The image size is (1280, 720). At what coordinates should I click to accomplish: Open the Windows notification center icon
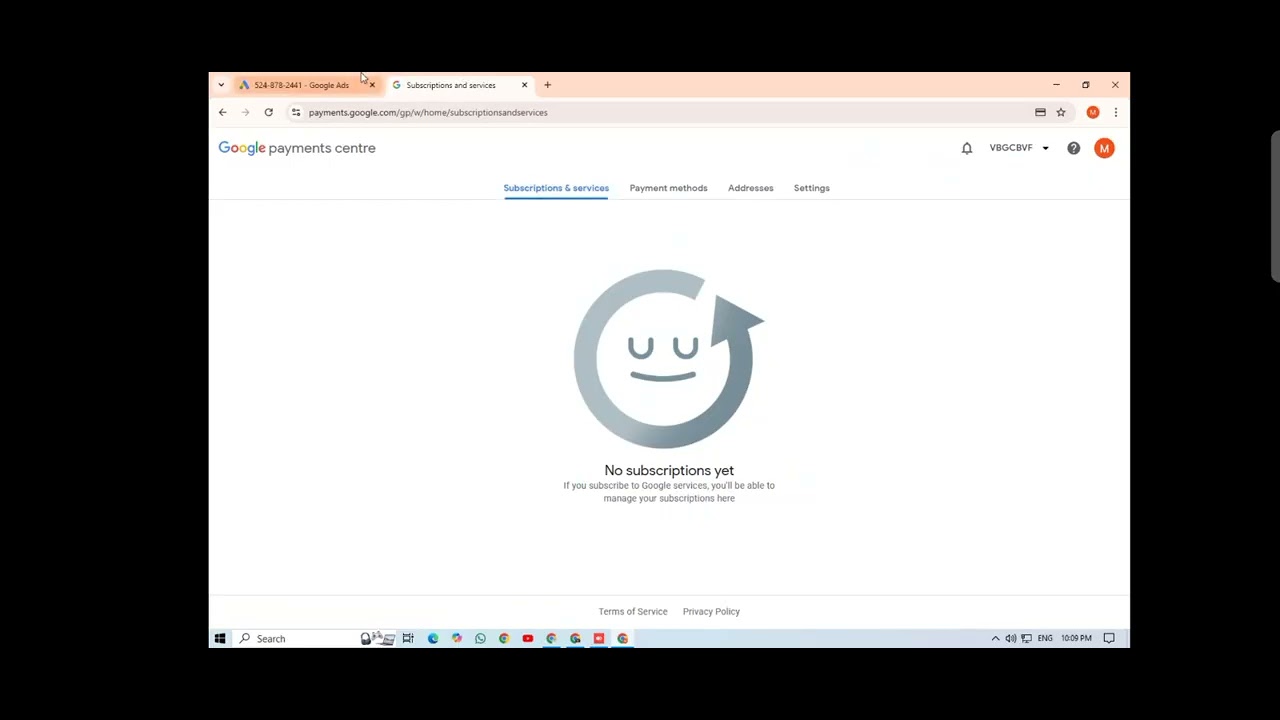1109,638
